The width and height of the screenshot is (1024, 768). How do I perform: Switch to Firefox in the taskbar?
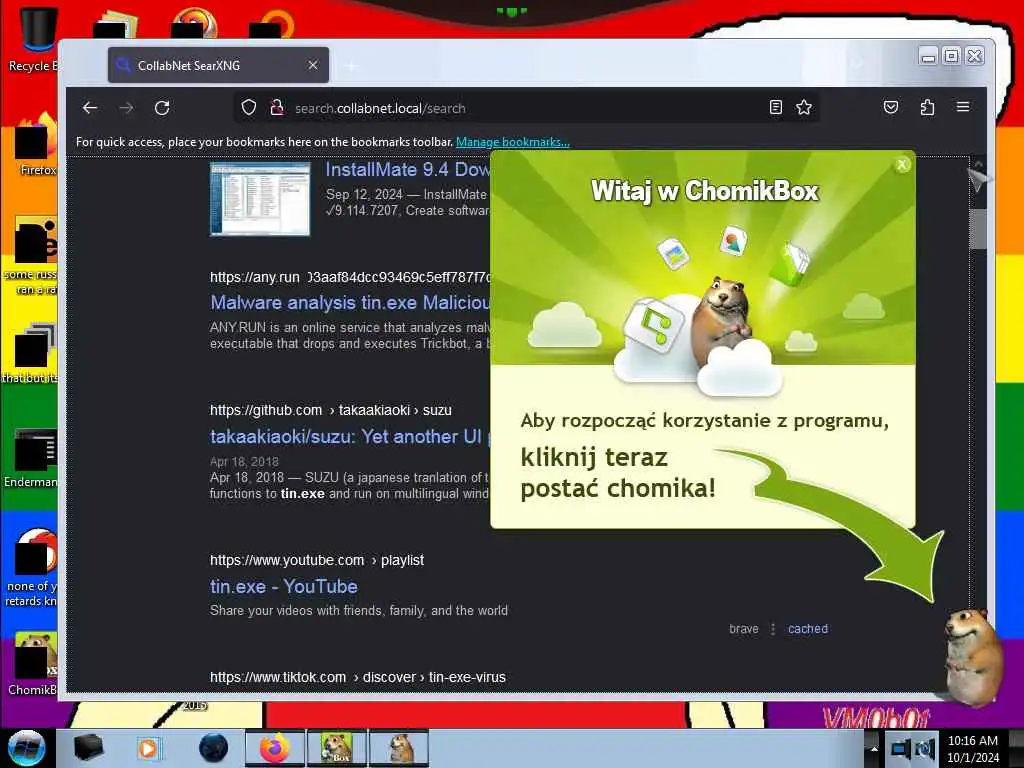tap(275, 748)
